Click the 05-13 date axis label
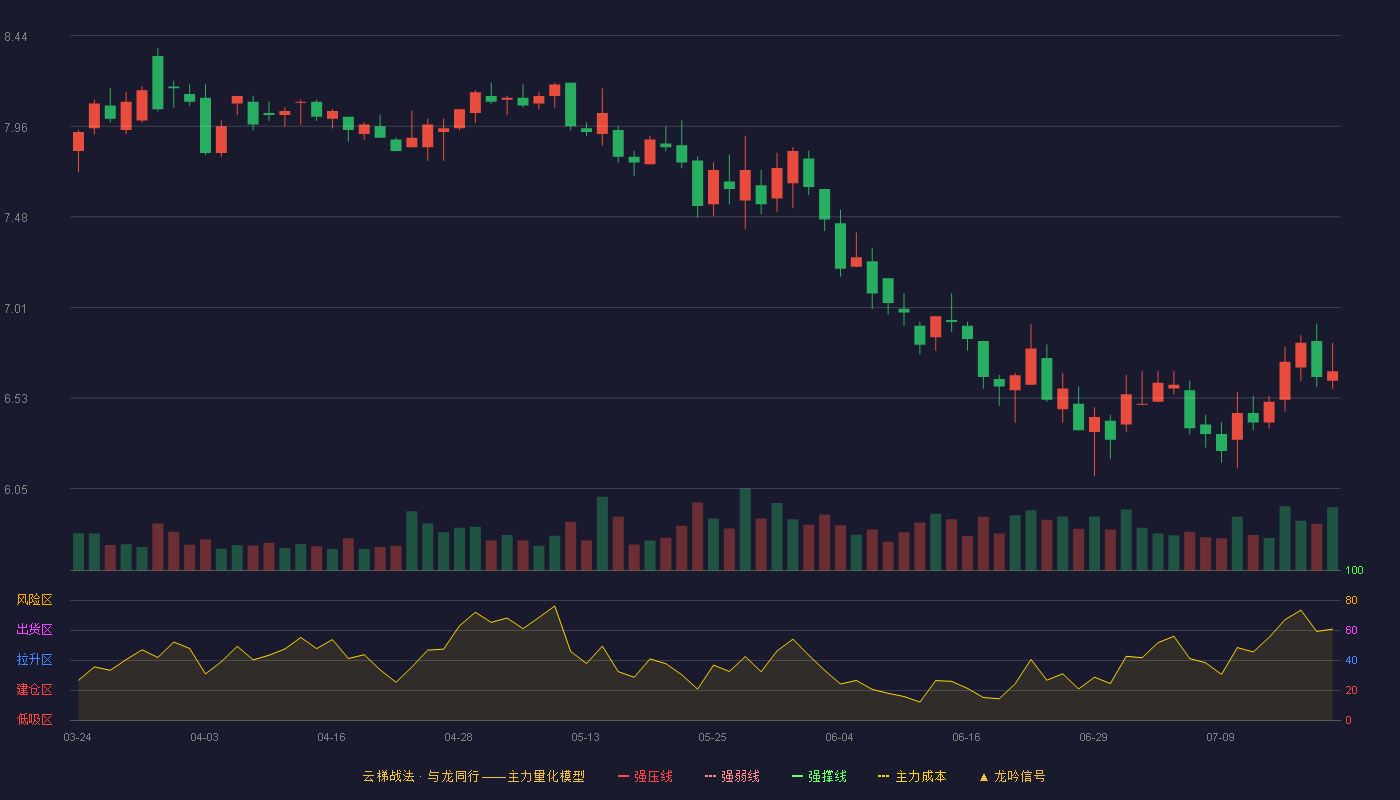Image resolution: width=1400 pixels, height=800 pixels. pyautogui.click(x=585, y=737)
